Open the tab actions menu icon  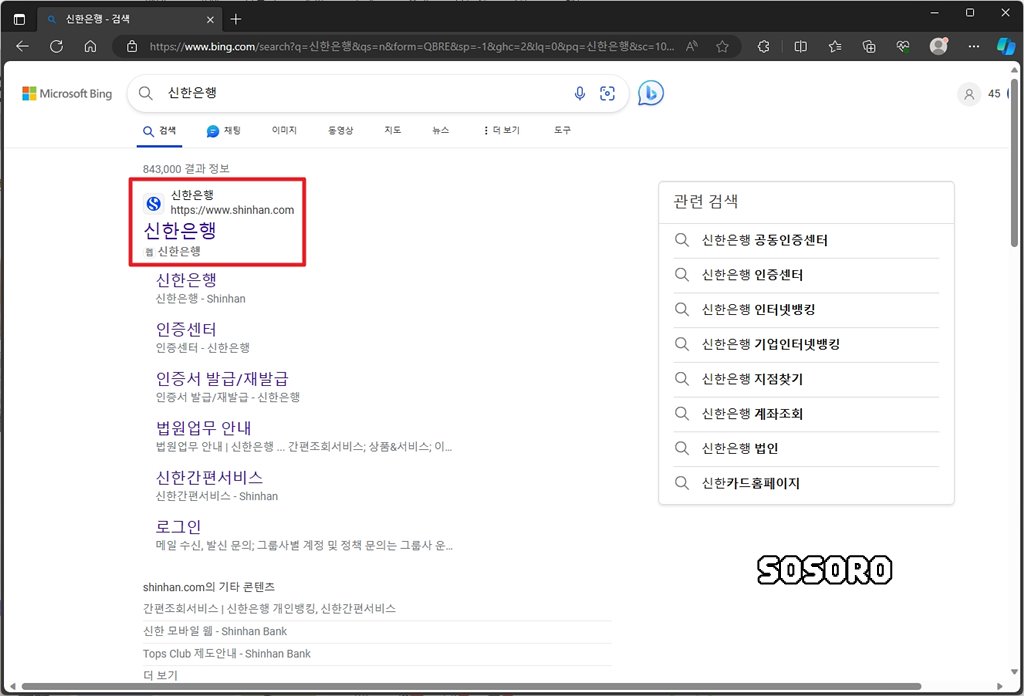(x=20, y=20)
